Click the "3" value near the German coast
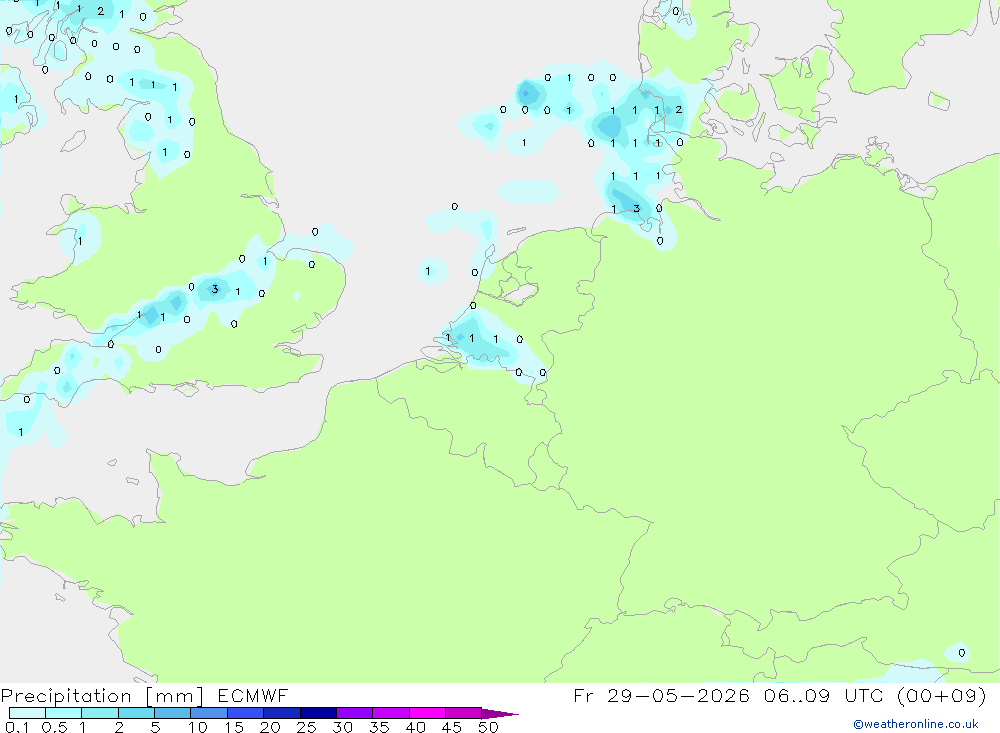 click(636, 208)
